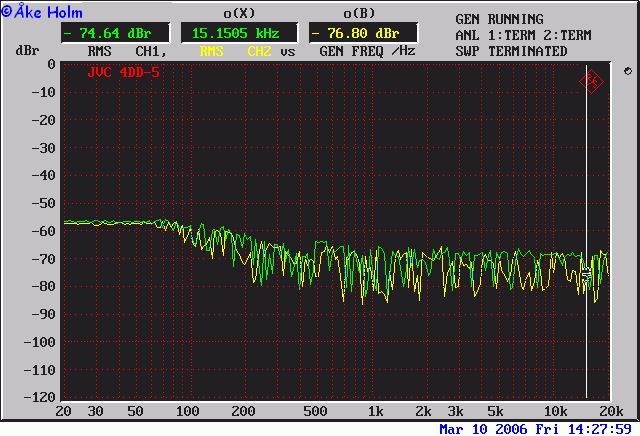Image resolution: width=640 pixels, height=436 pixels.
Task: Click the '-20' Y-axis value
Action: 44,120
